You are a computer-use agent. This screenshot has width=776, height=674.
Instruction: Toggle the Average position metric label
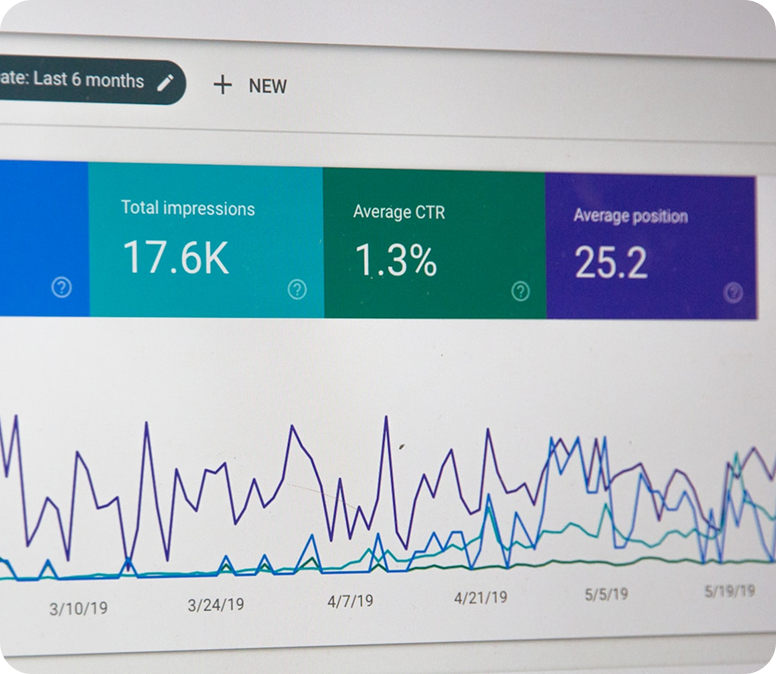(630, 215)
